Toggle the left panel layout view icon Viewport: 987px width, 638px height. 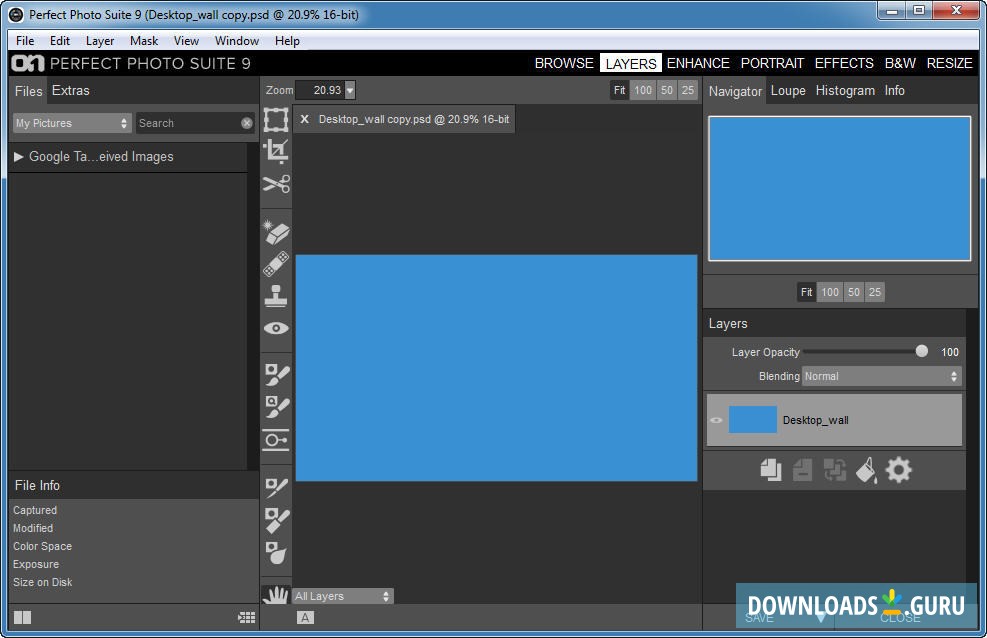coord(22,618)
